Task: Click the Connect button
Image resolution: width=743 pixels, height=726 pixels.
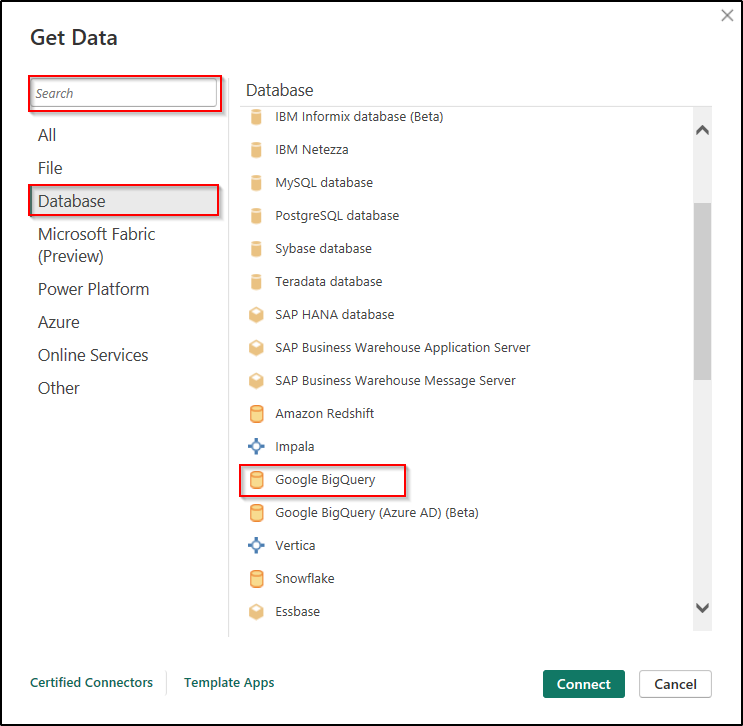Action: pyautogui.click(x=583, y=684)
